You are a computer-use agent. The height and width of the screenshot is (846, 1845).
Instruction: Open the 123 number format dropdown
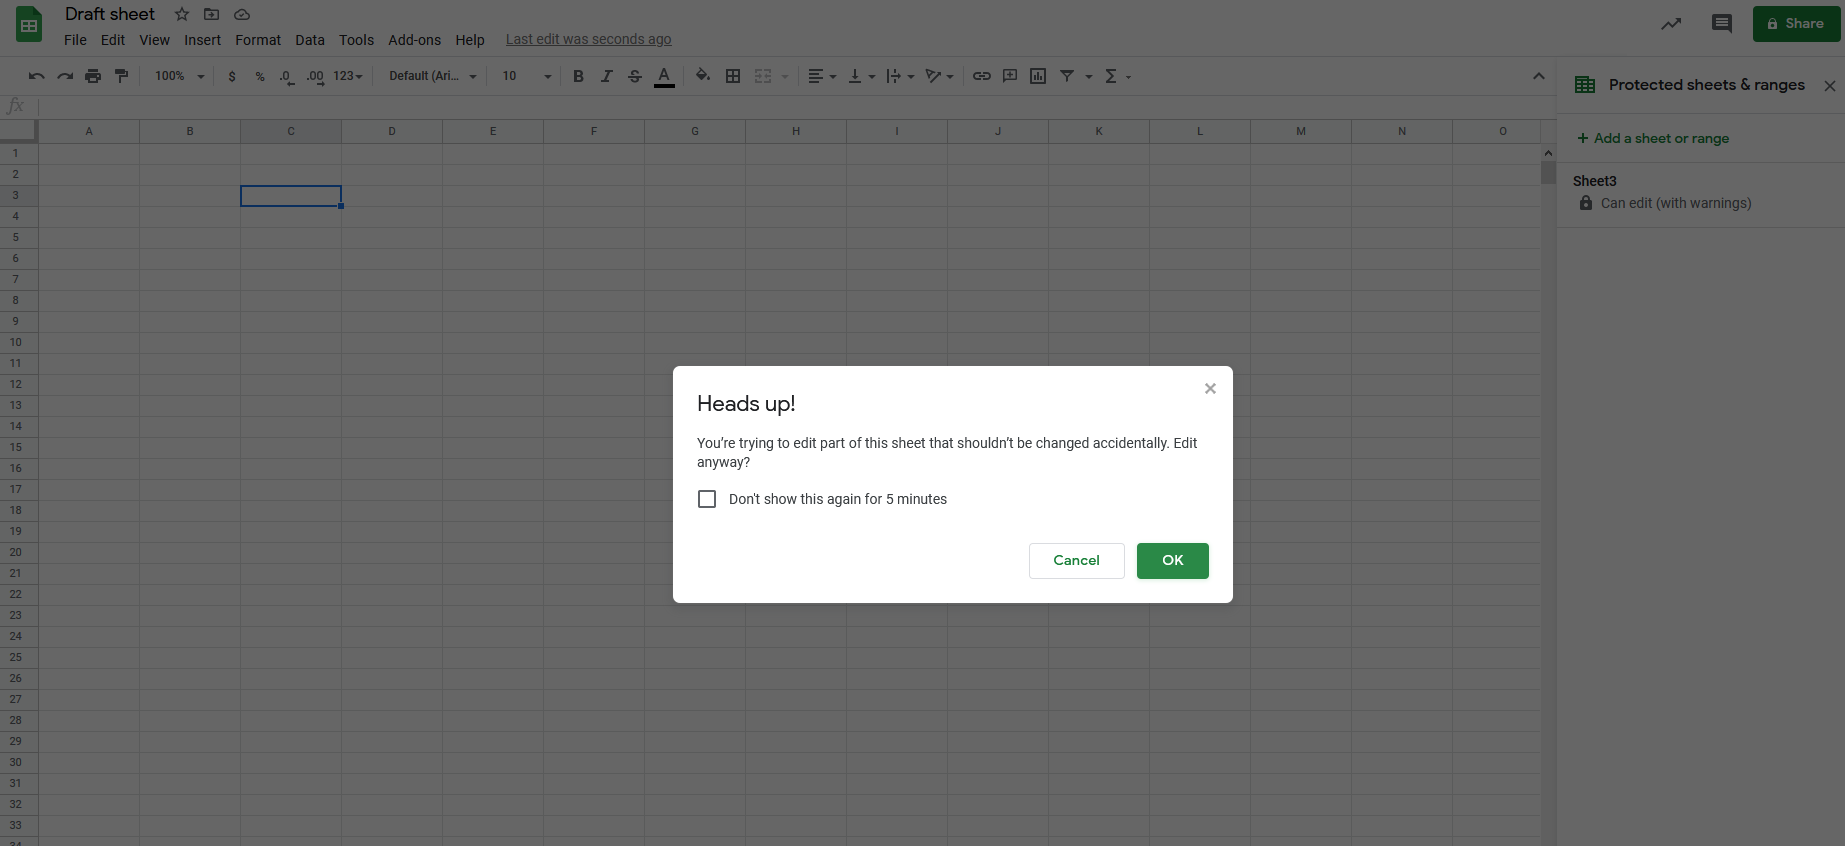[x=348, y=76]
